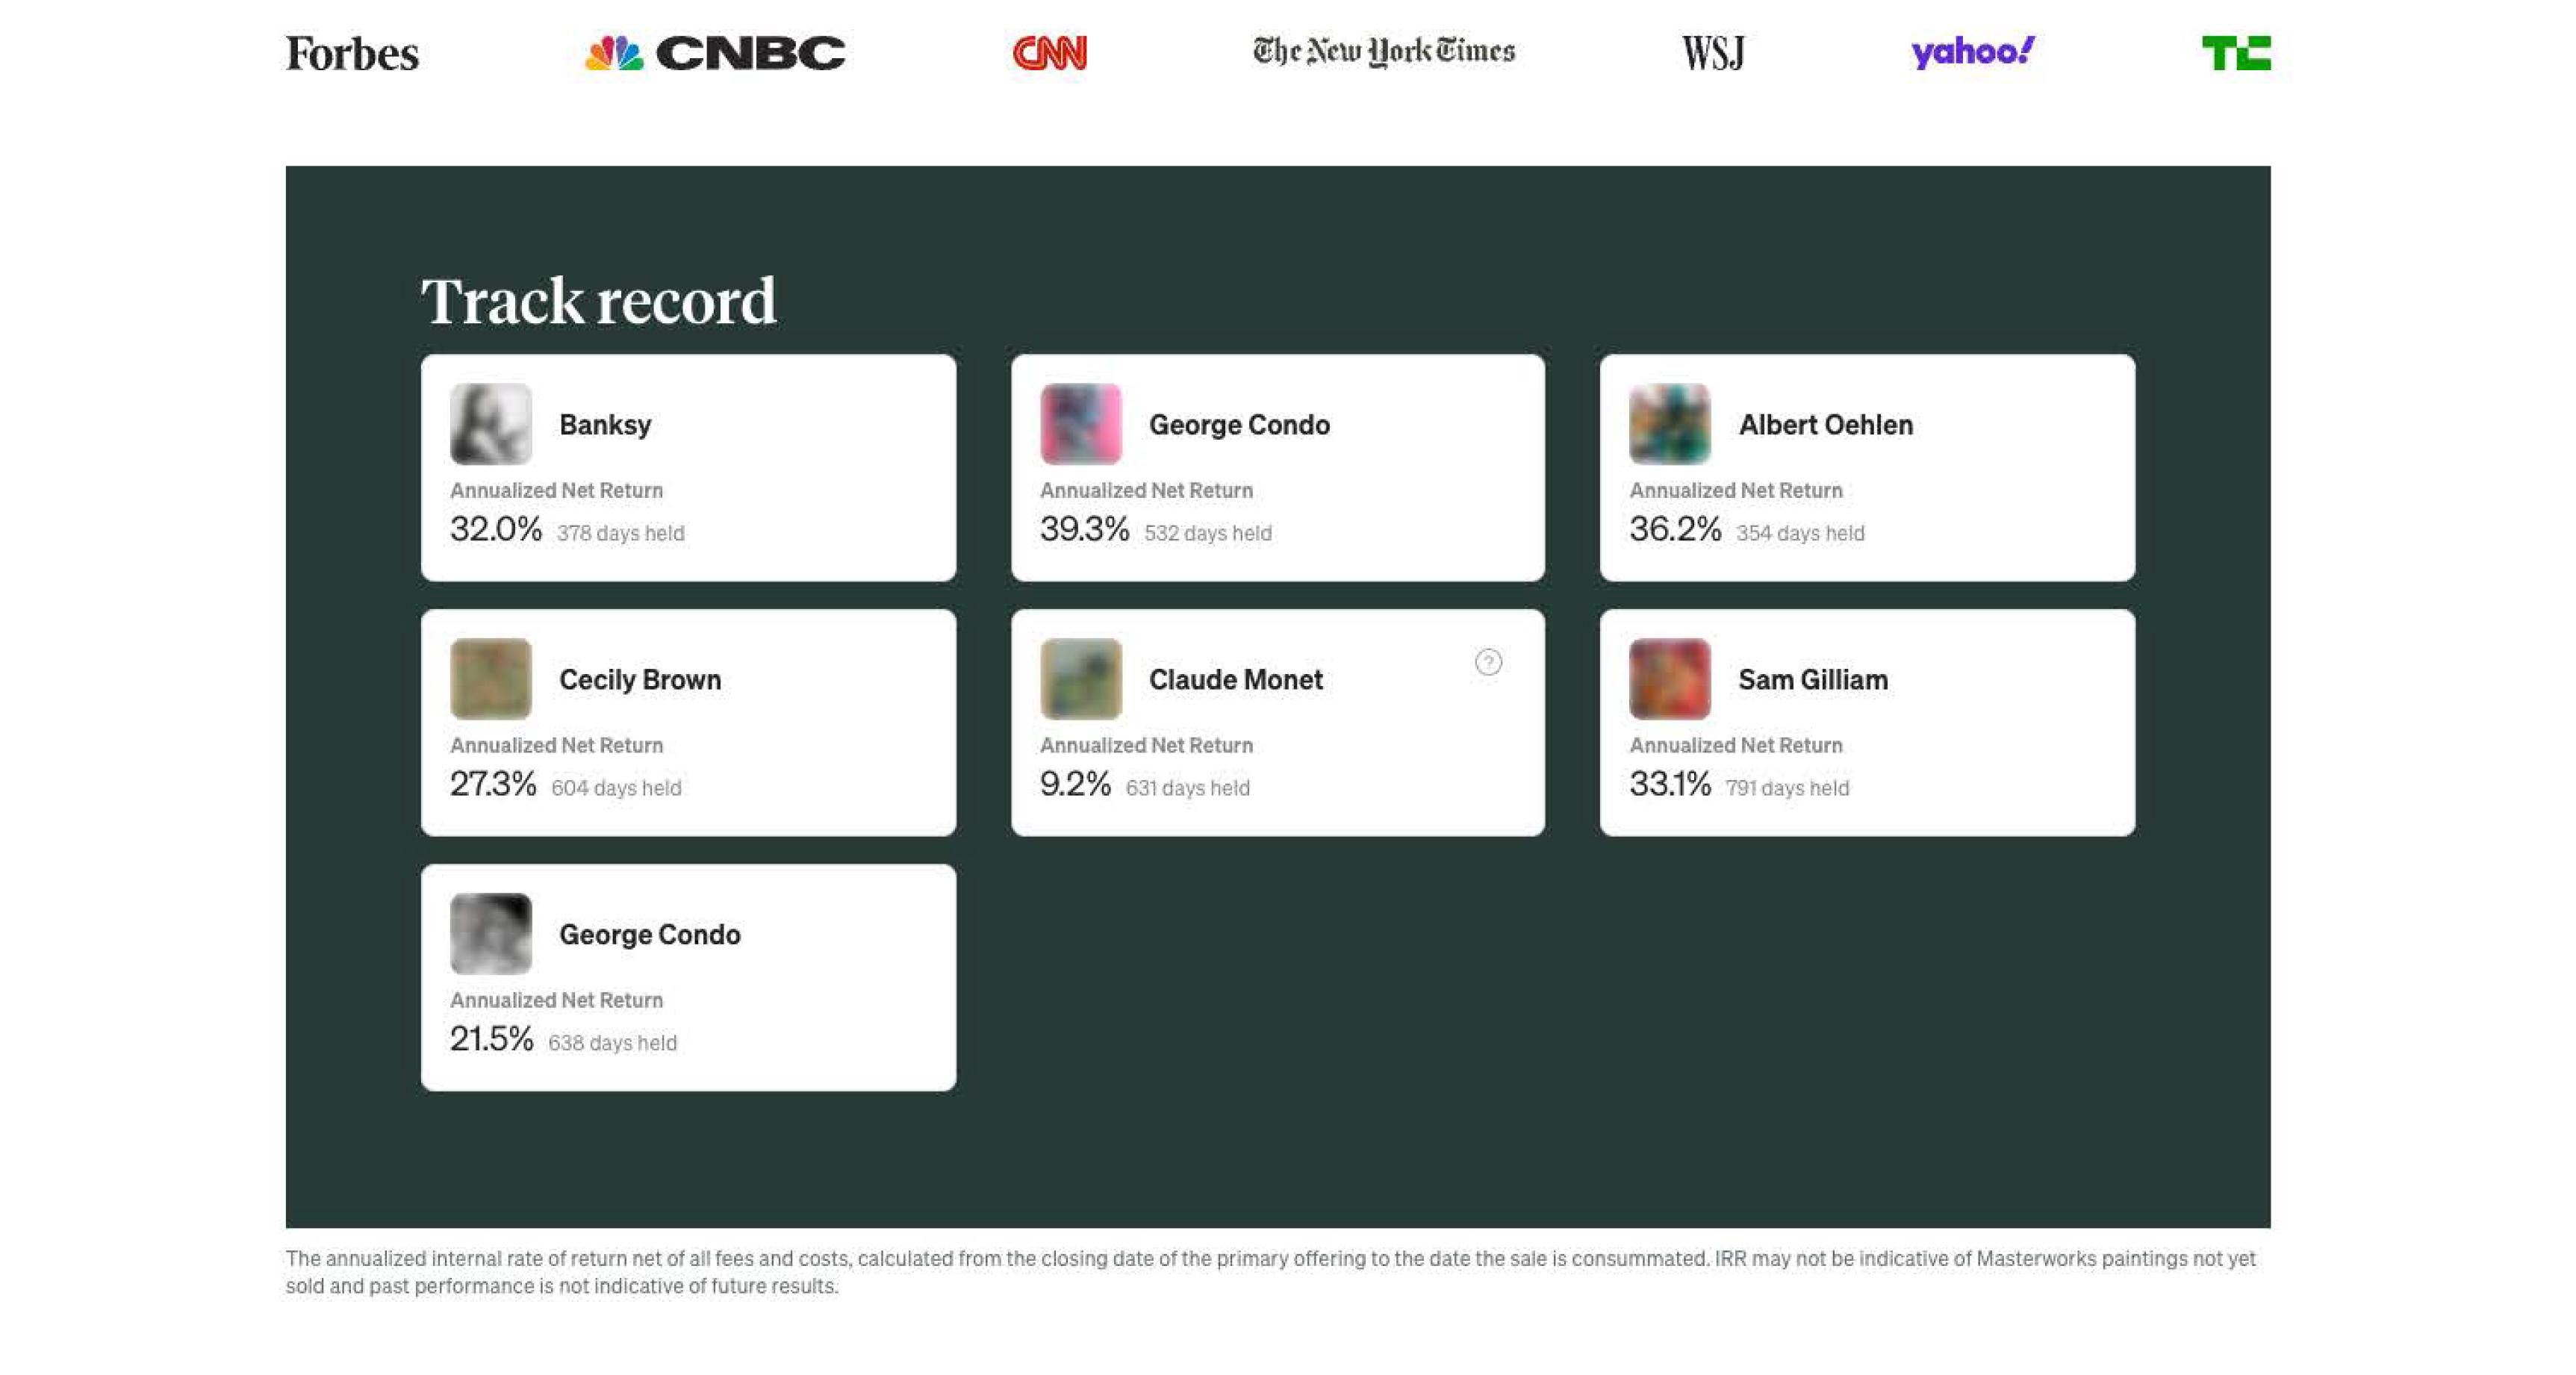Click the Cecily Brown 27.3% return value

coord(493,784)
